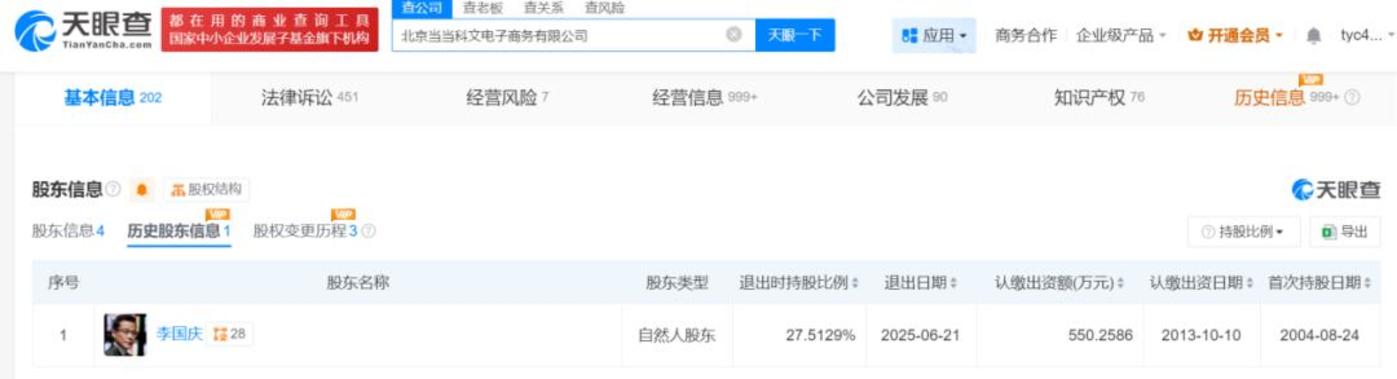The image size is (1397, 379).
Task: Click the 2004-08-24 first holding date cell
Action: pos(1319,335)
